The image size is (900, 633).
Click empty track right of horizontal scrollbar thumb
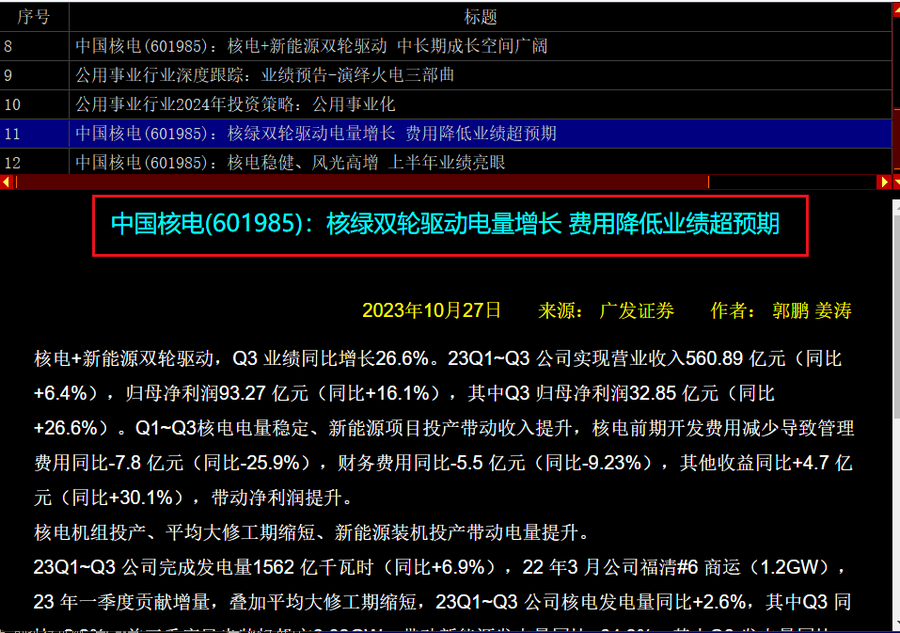pyautogui.click(x=790, y=182)
